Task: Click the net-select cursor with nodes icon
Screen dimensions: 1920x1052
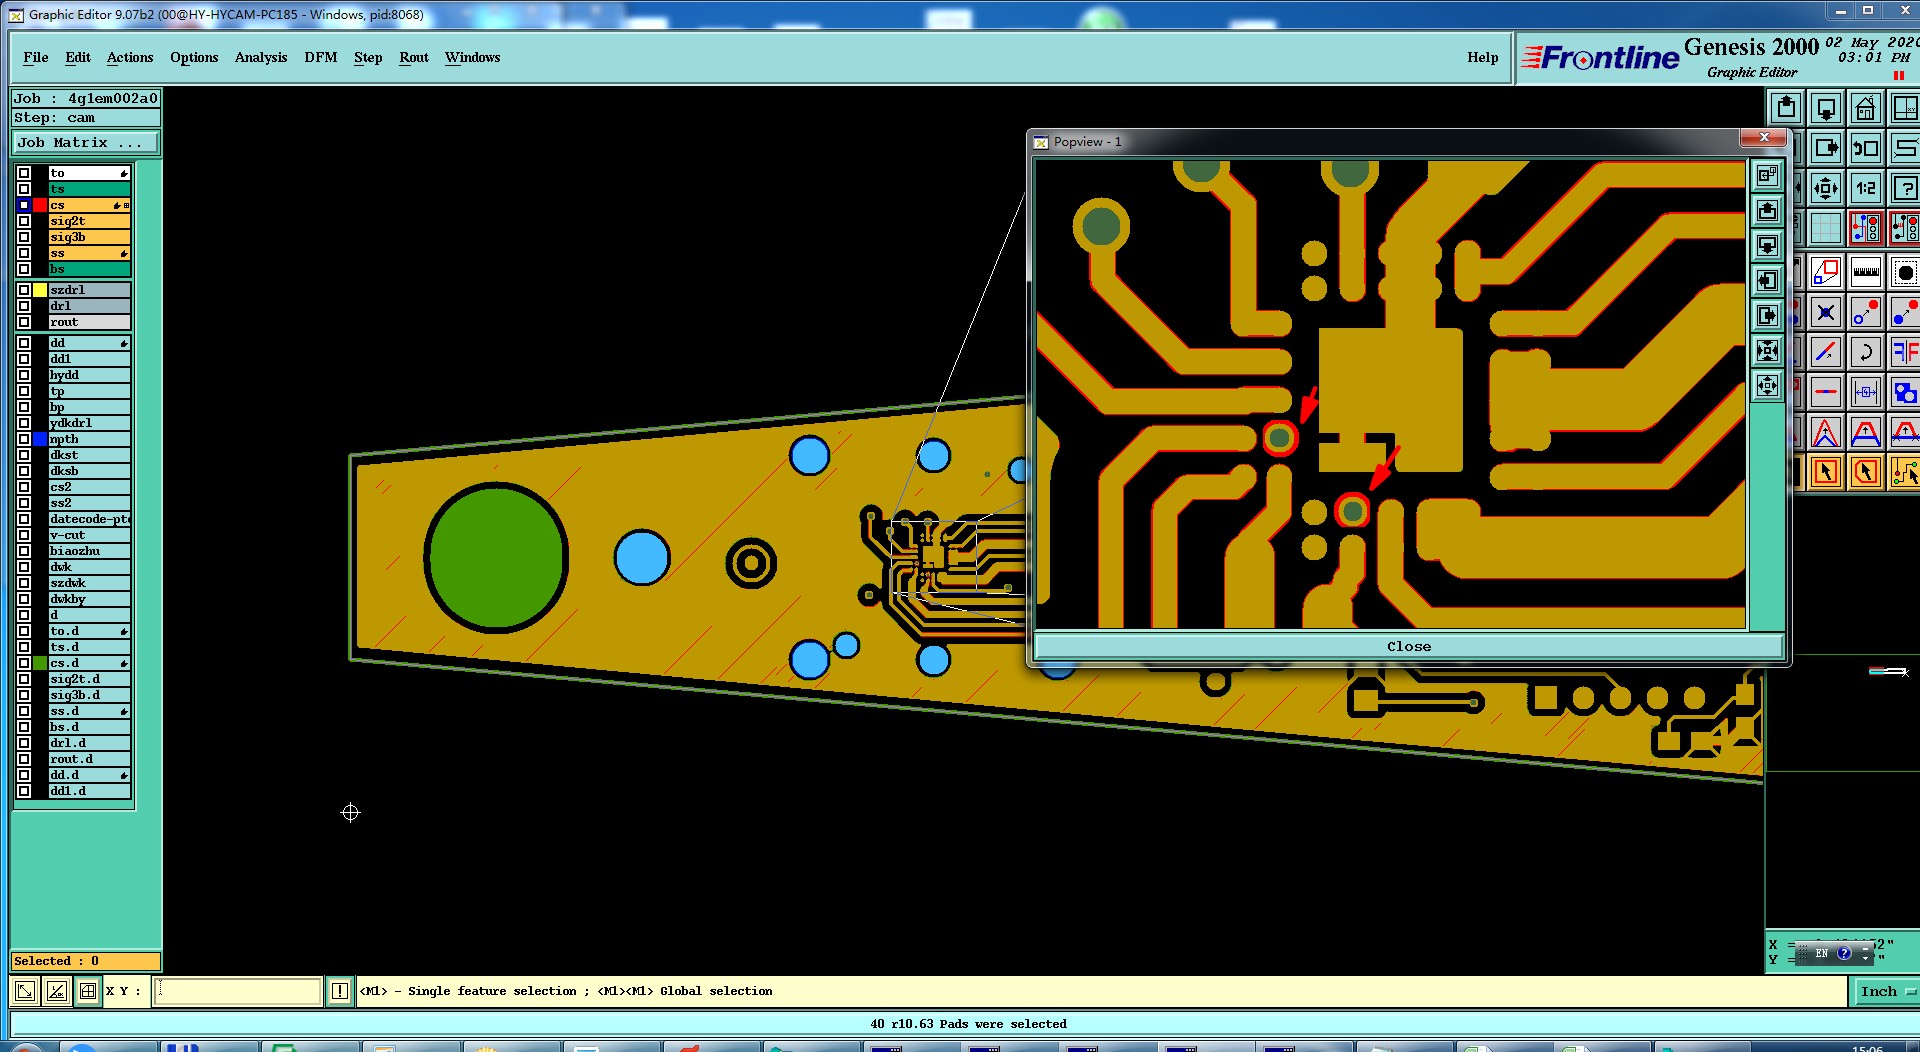Action: pyautogui.click(x=1905, y=472)
